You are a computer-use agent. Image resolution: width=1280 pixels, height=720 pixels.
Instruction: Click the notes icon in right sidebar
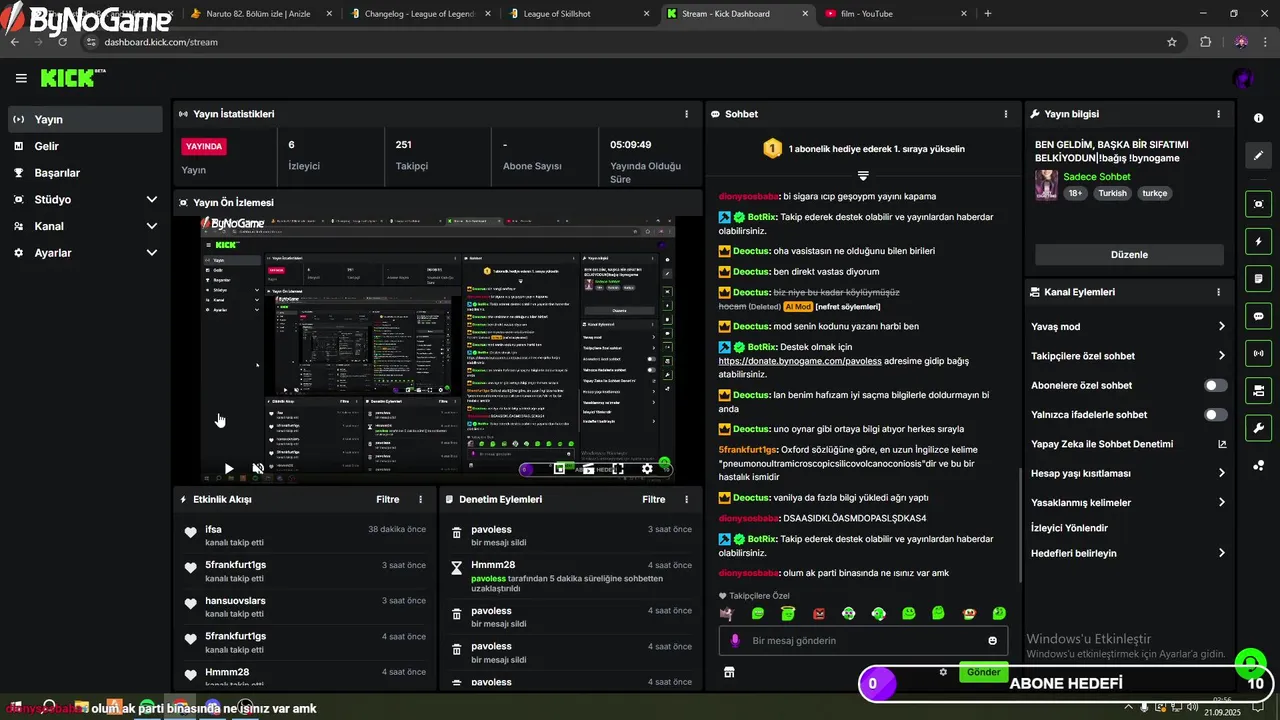1258,278
